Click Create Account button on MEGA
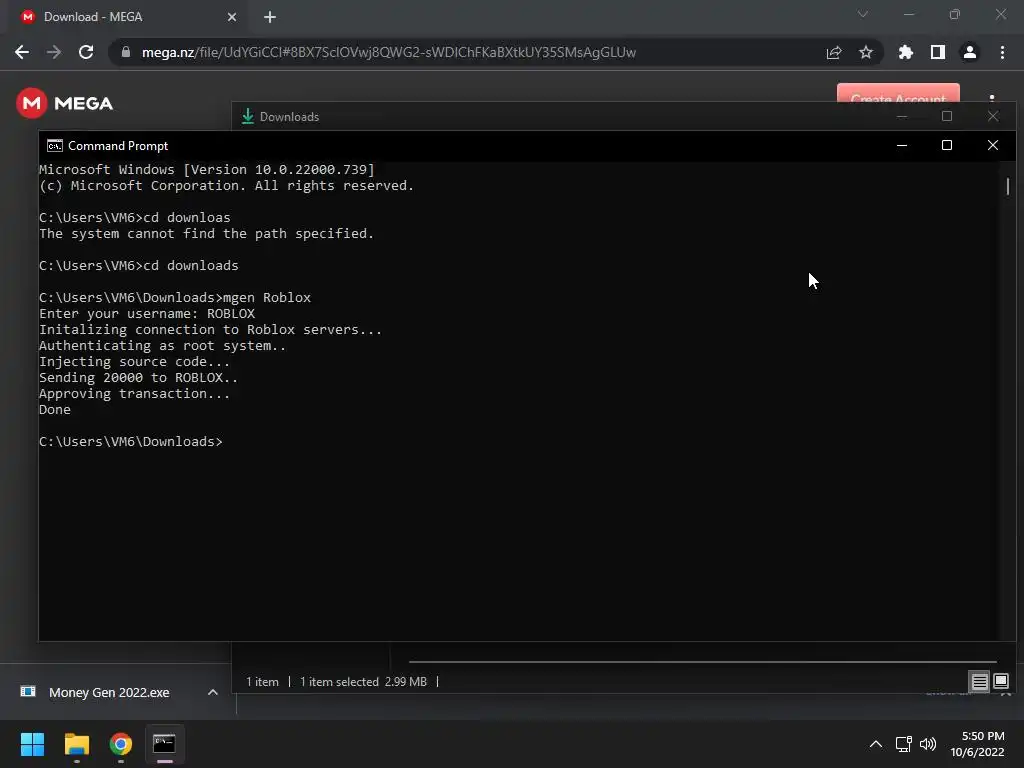 [x=898, y=93]
